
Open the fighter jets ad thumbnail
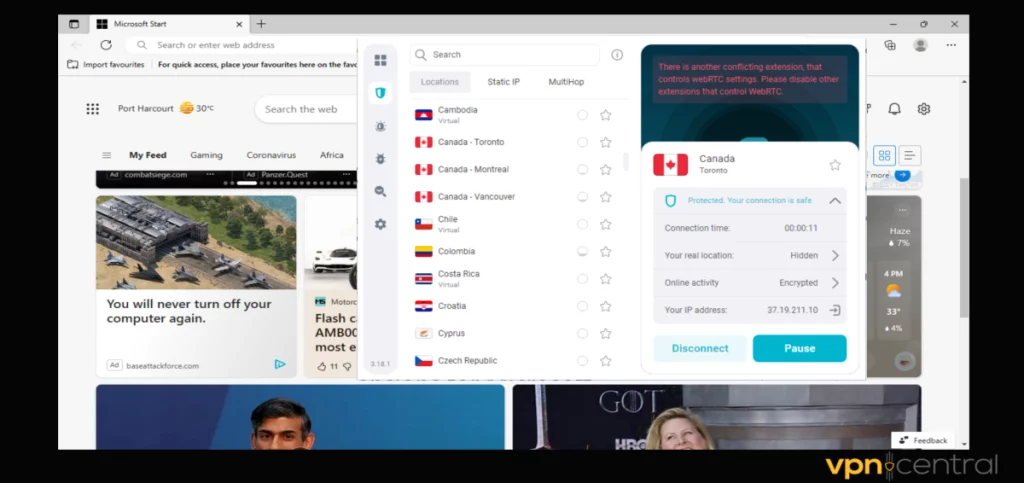[196, 242]
